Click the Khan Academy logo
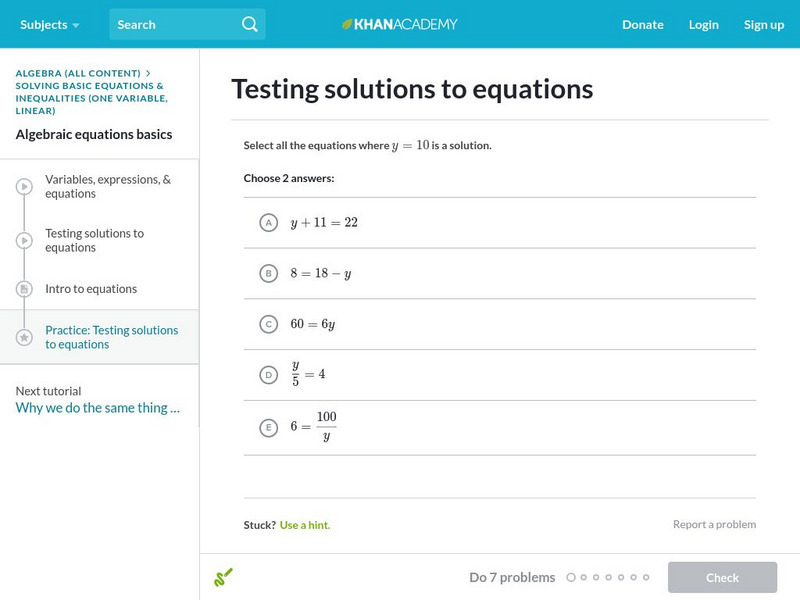The image size is (800, 600). [x=400, y=24]
